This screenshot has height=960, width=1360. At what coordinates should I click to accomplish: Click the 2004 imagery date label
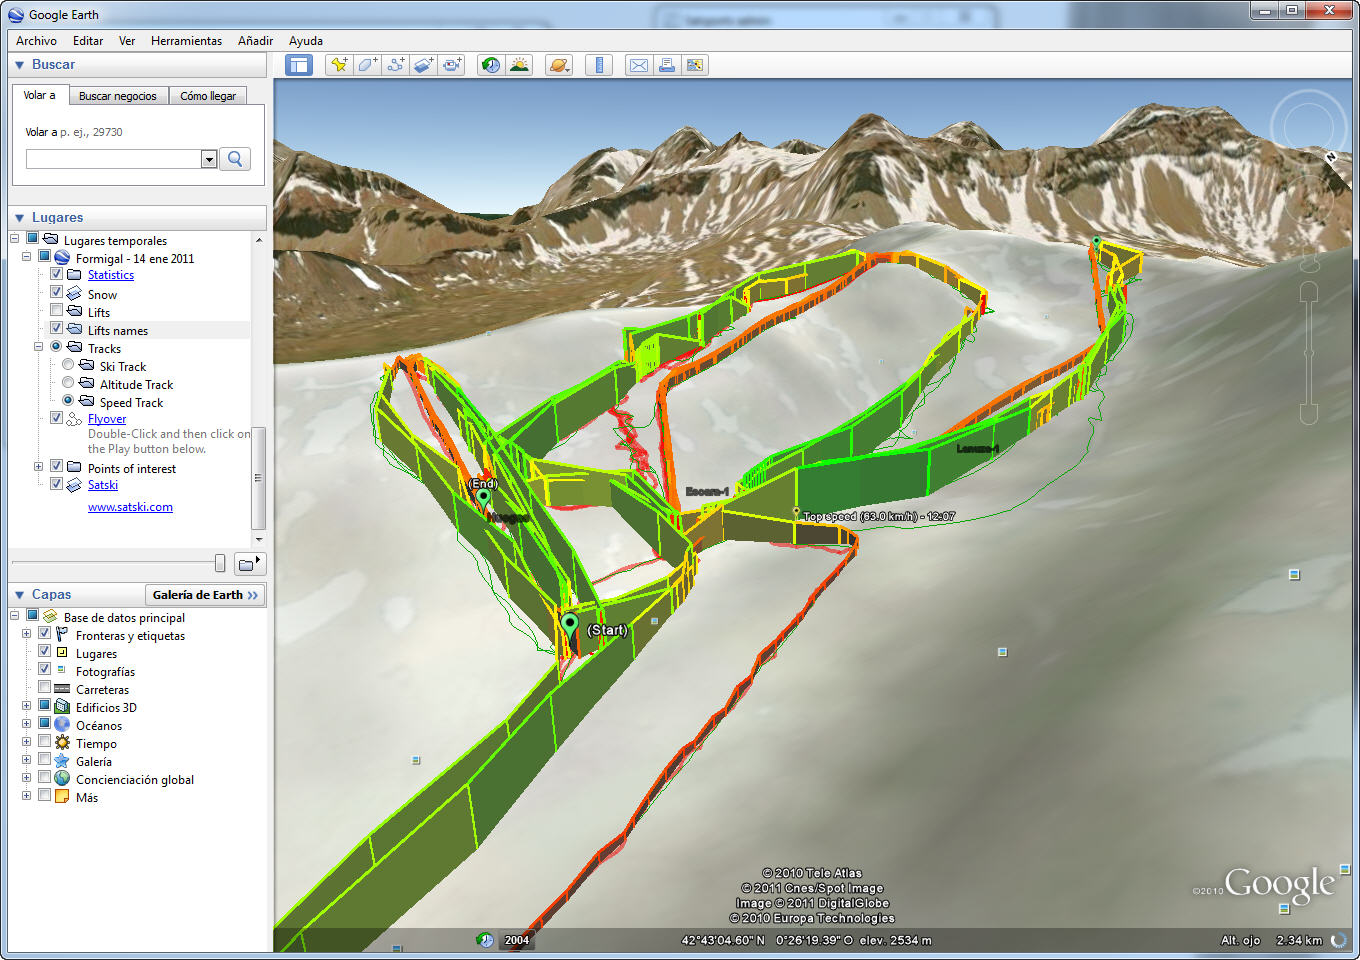click(517, 940)
